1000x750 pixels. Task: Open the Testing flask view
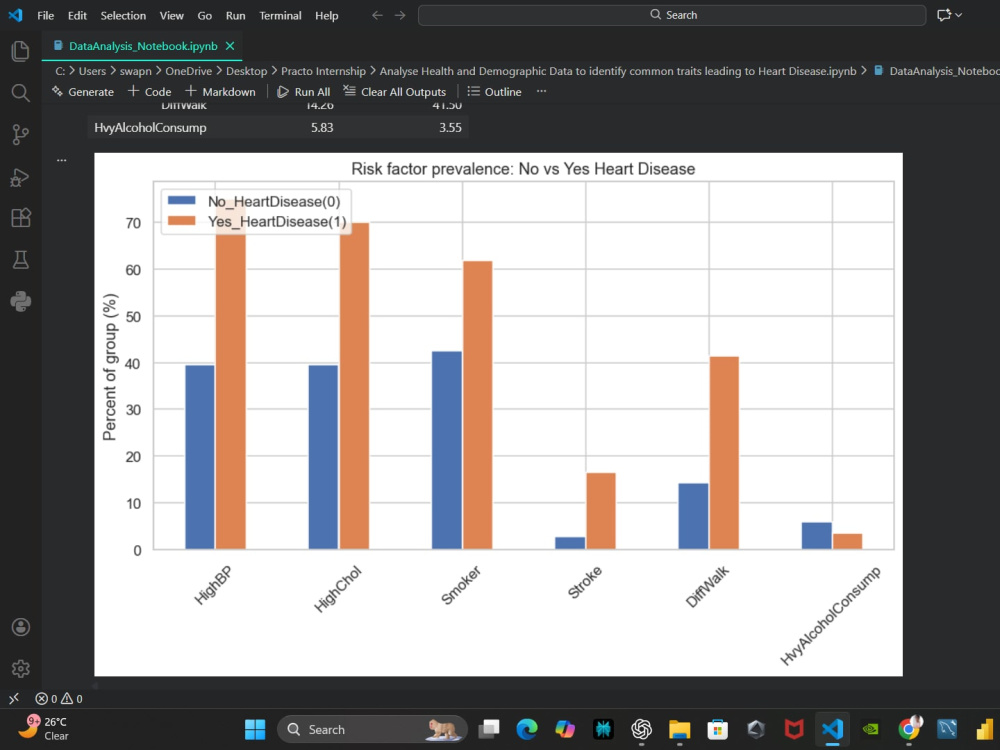(x=20, y=260)
